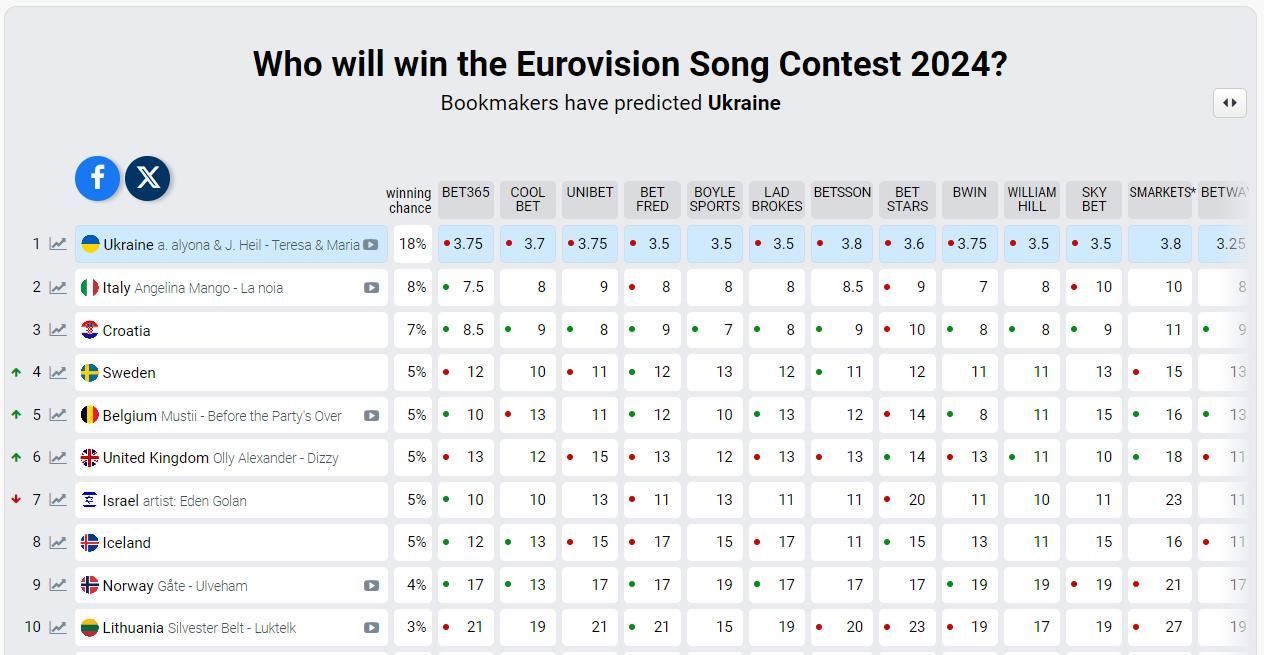
Task: Select the SMARTKETS column header
Action: tap(1161, 193)
